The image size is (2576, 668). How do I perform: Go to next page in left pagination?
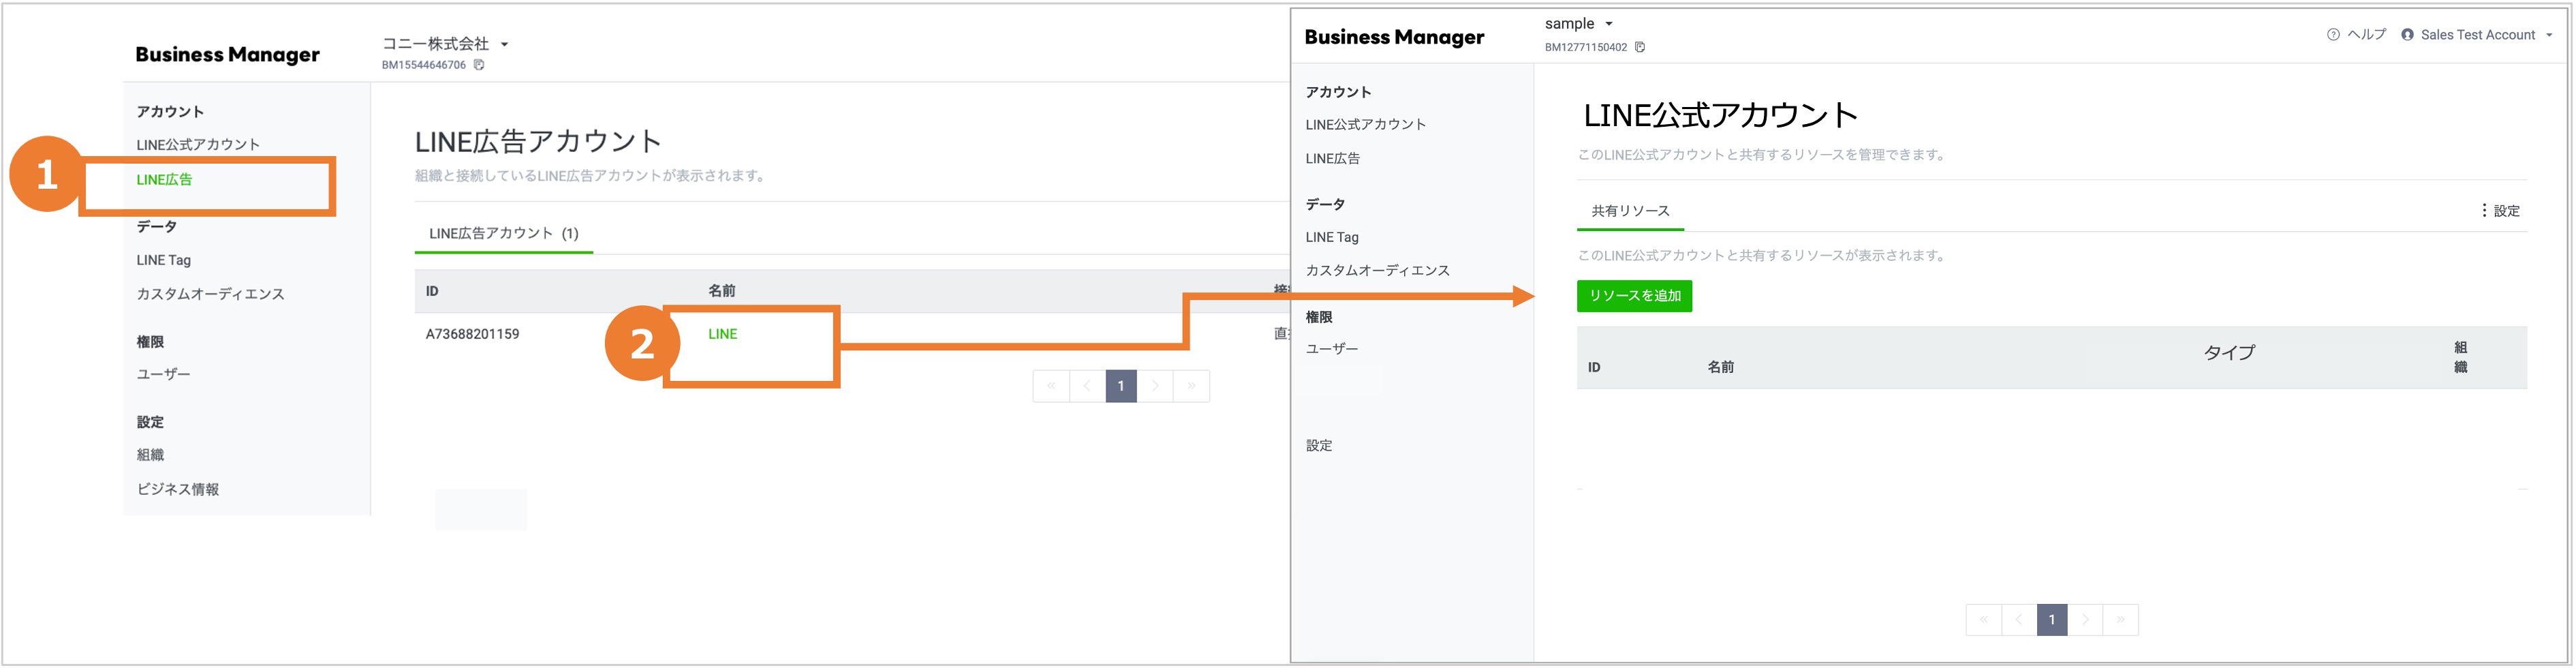click(1155, 386)
